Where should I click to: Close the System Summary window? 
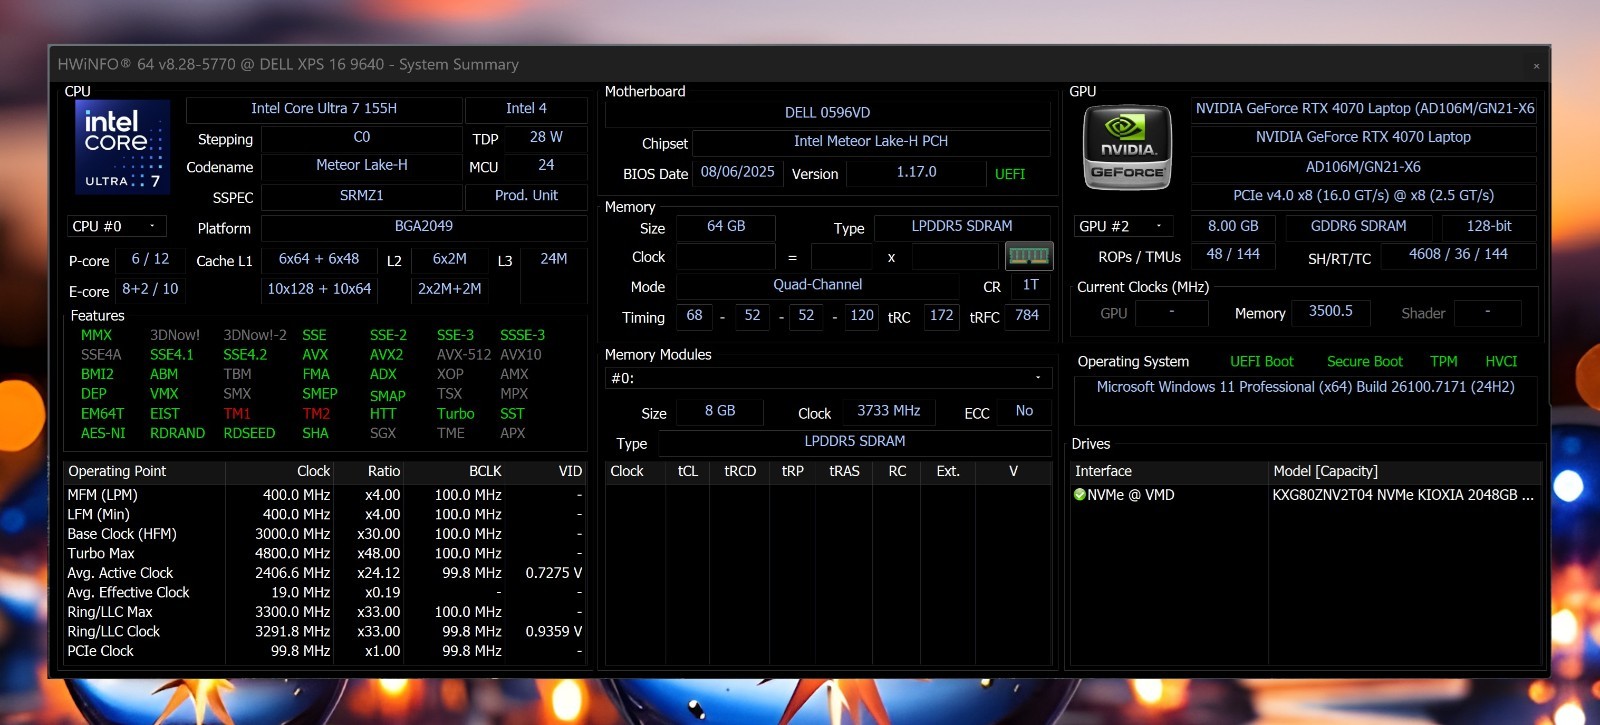1536,66
